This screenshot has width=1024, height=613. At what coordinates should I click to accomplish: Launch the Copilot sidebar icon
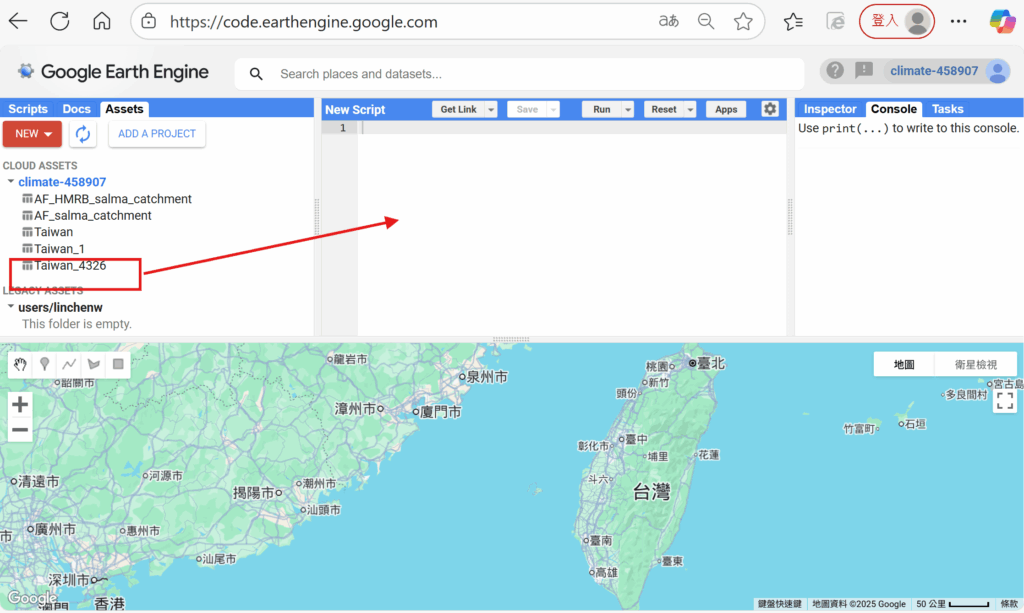(1002, 22)
